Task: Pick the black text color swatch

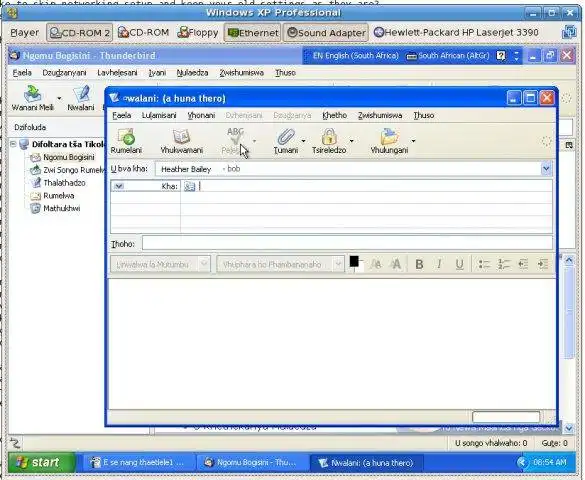Action: tap(354, 261)
